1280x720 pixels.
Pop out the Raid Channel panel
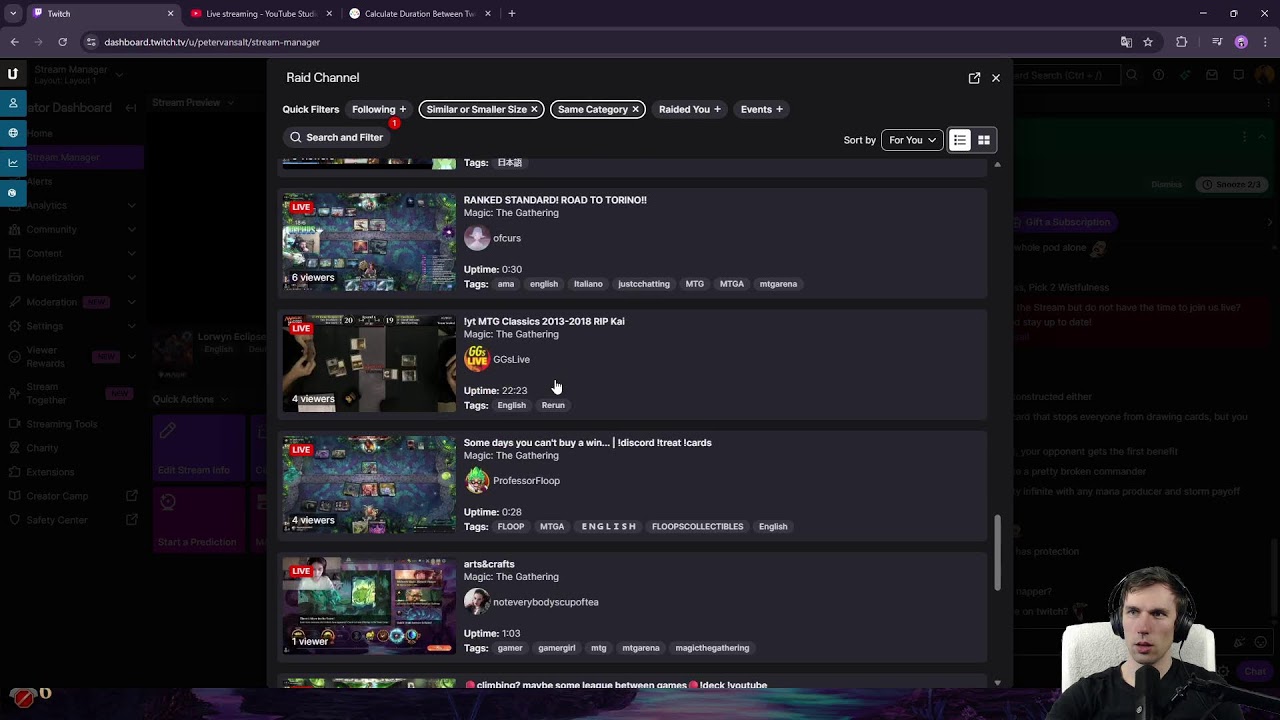974,78
